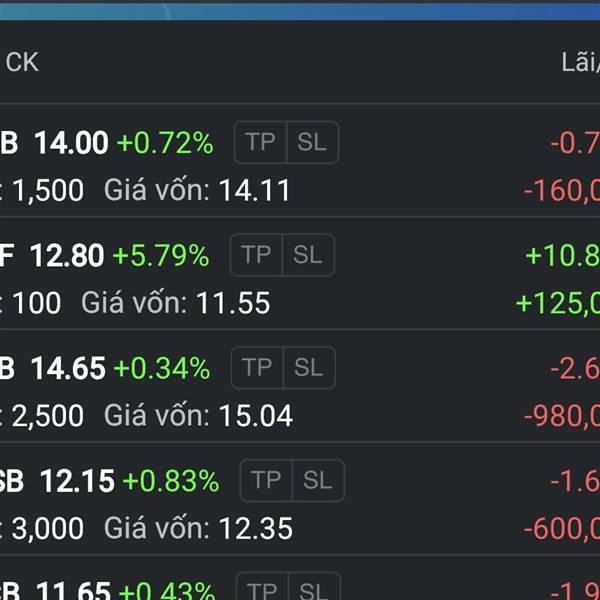
Task: Click the +125,0 profit amount
Action: 557,303
